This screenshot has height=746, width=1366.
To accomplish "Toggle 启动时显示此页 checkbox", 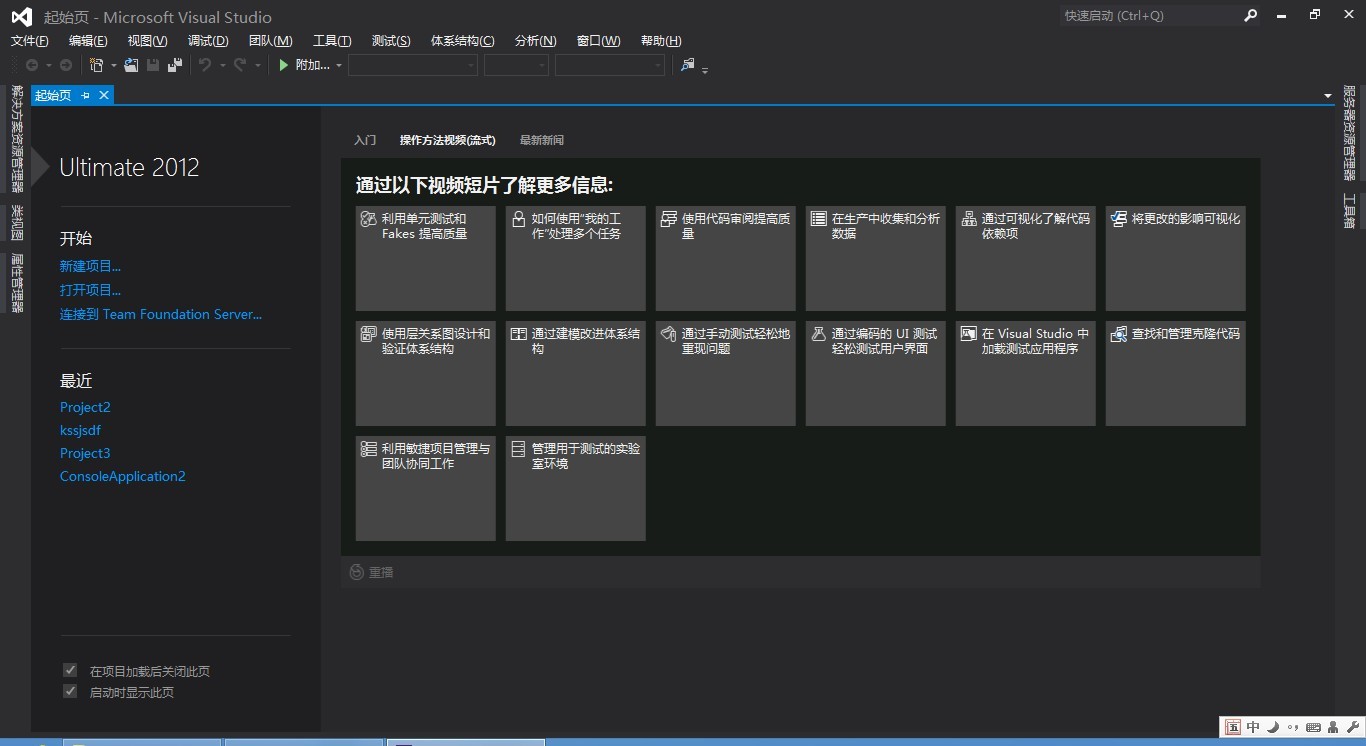I will [x=70, y=692].
